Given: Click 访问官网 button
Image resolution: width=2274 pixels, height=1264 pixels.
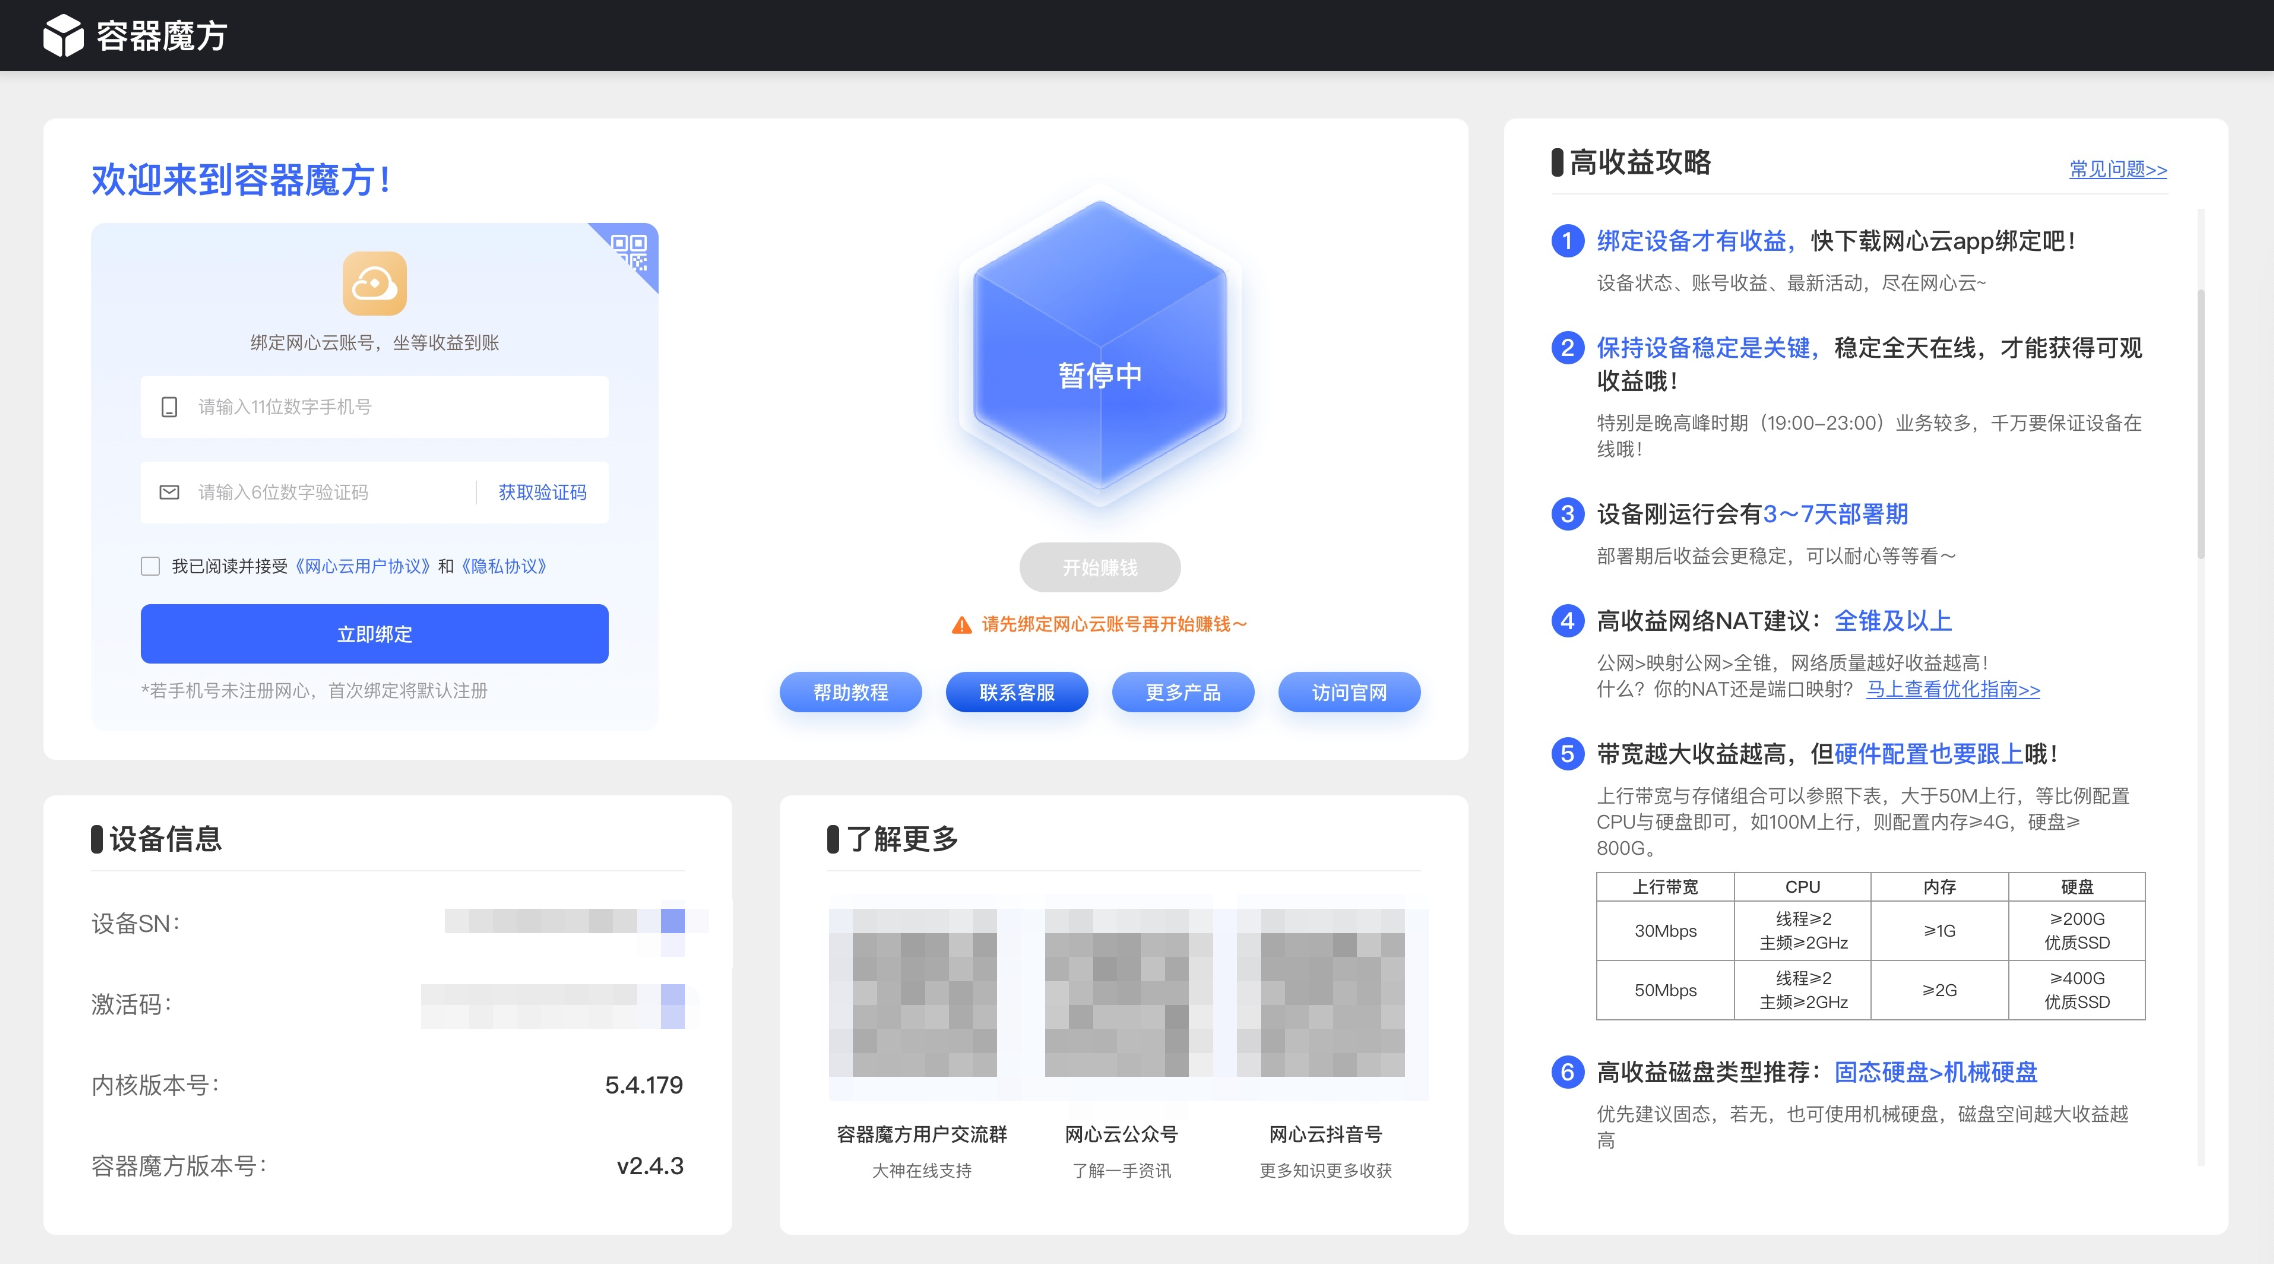Looking at the screenshot, I should click(x=1349, y=692).
